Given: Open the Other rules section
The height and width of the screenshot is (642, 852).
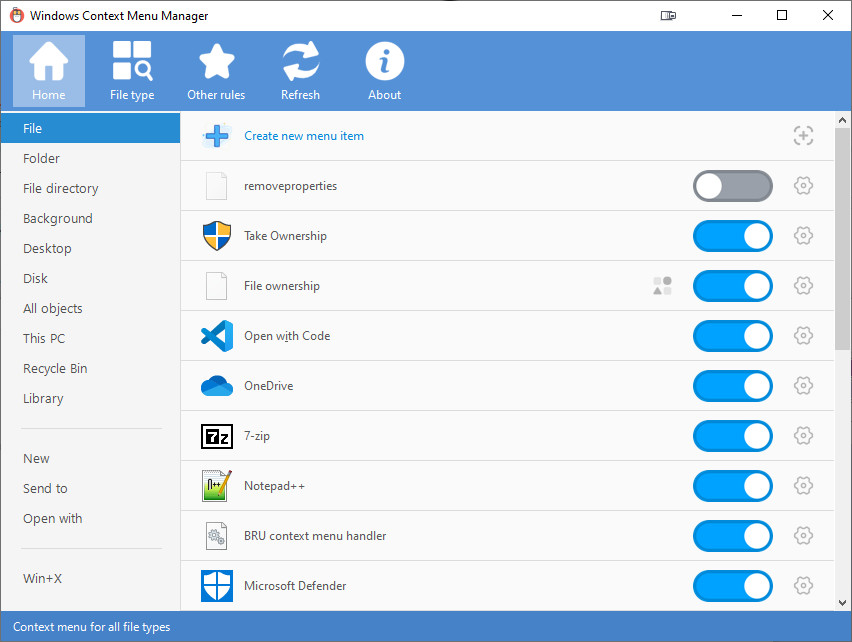Looking at the screenshot, I should coord(216,71).
